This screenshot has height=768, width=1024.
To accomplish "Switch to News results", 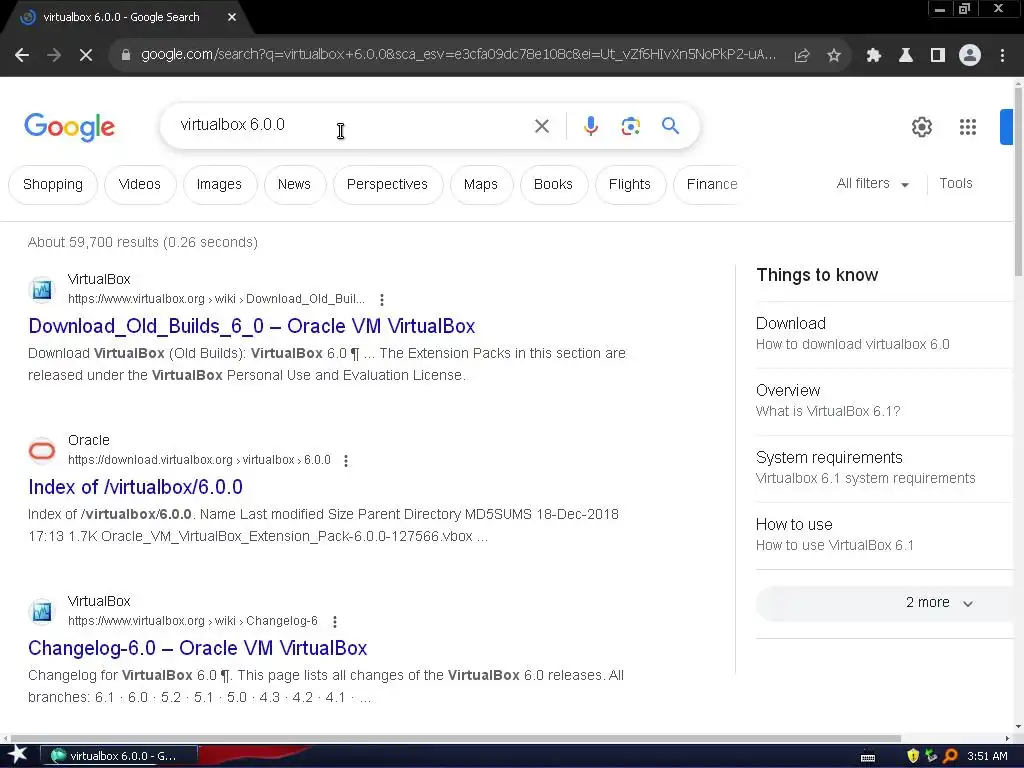I will [295, 185].
